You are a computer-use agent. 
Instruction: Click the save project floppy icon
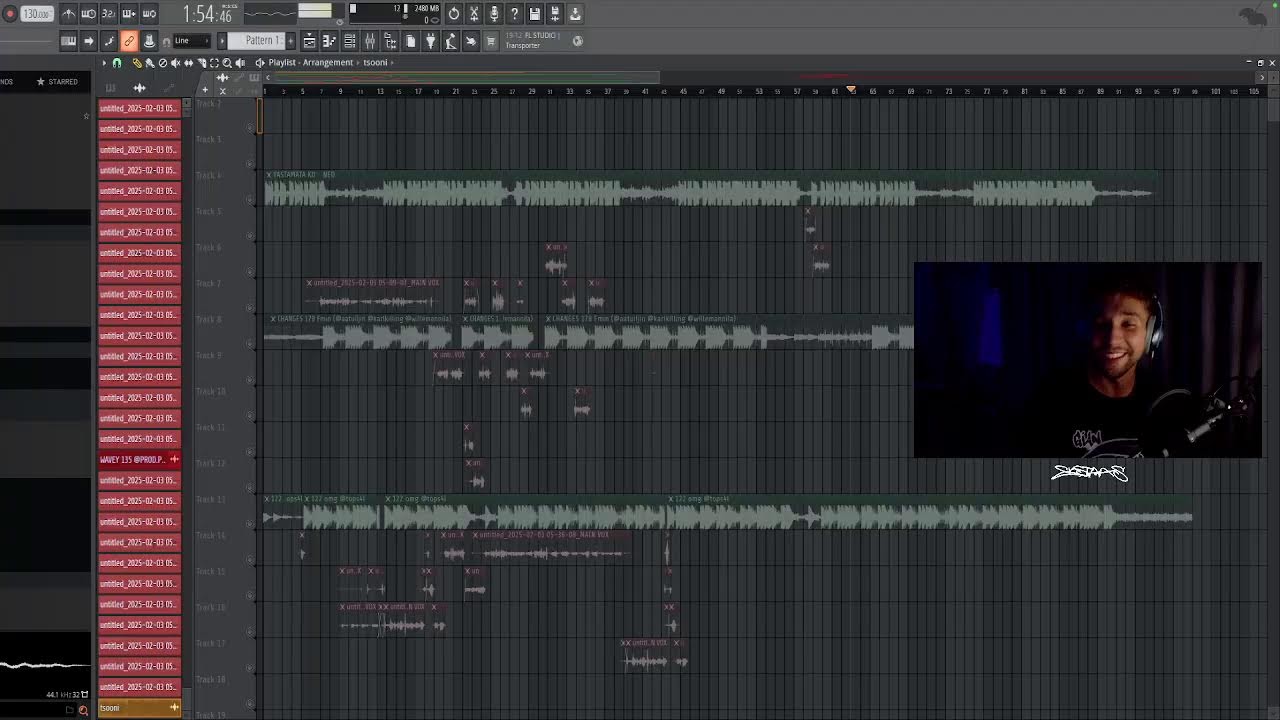click(x=535, y=14)
